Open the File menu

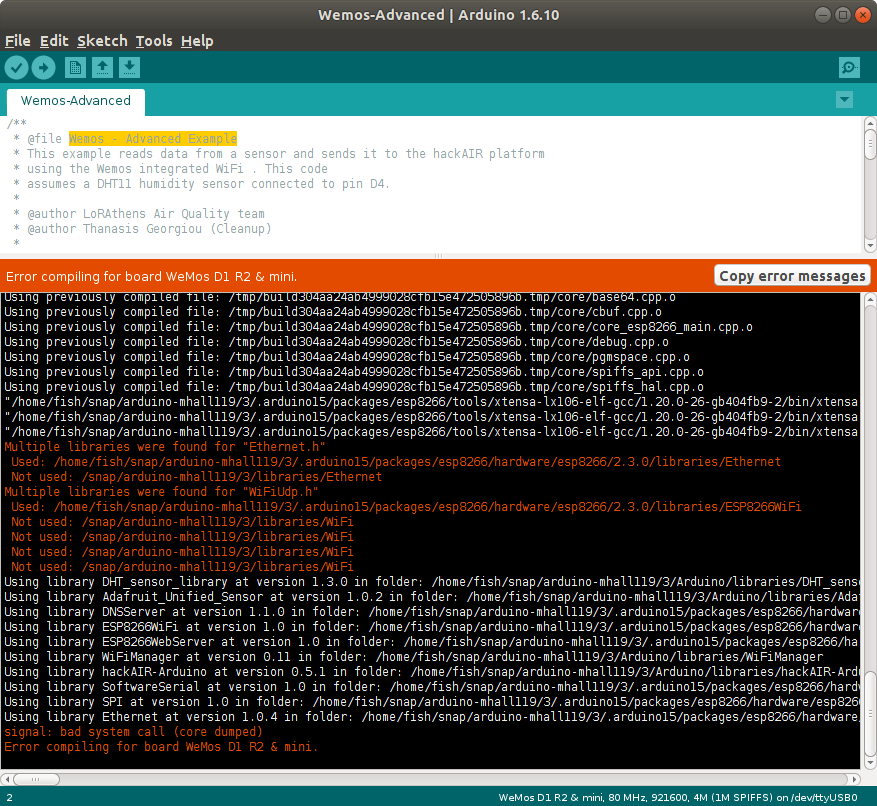coord(18,41)
